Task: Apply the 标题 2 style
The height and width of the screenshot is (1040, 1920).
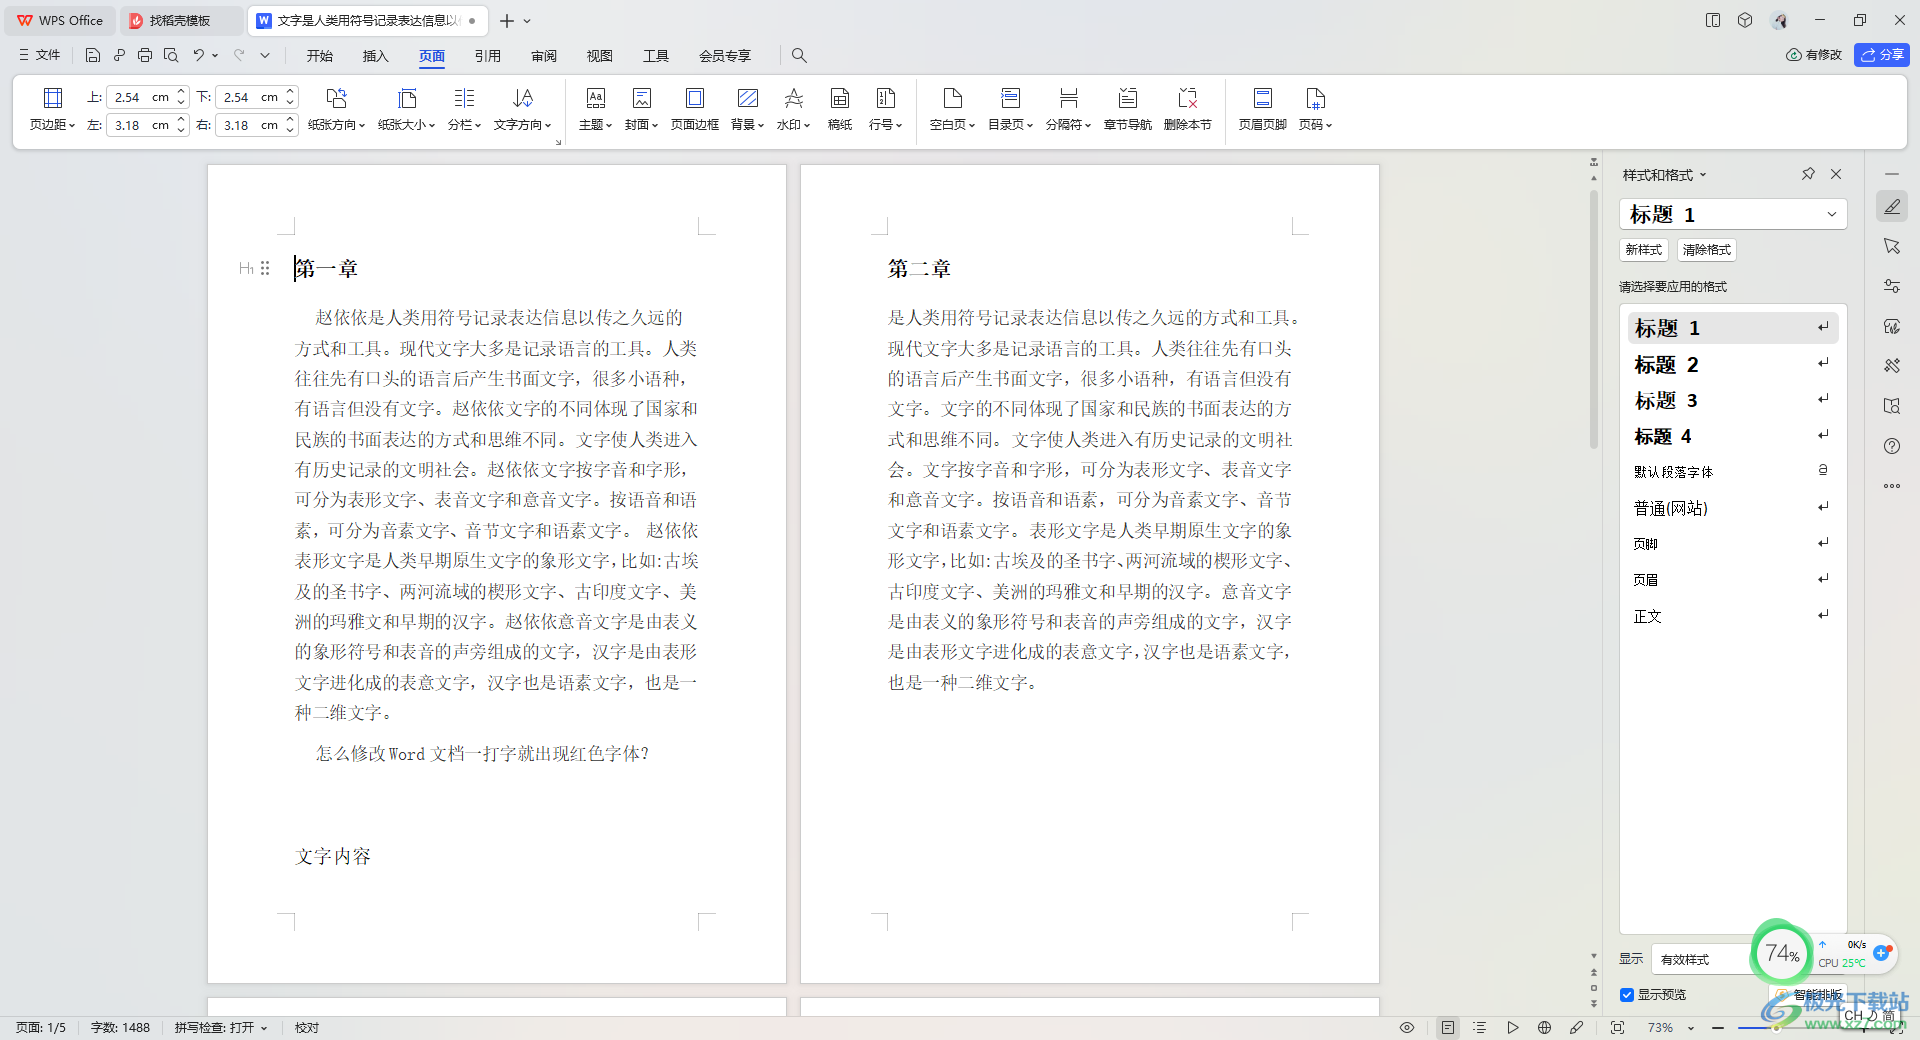Action: pos(1733,364)
